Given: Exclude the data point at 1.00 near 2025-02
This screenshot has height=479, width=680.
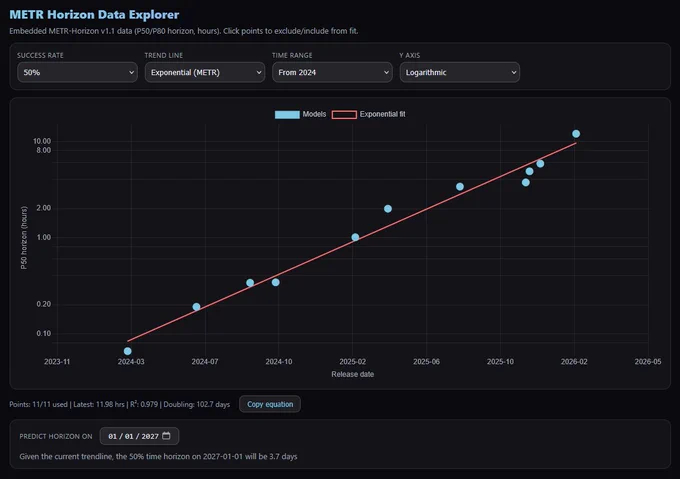Looking at the screenshot, I should [x=355, y=237].
